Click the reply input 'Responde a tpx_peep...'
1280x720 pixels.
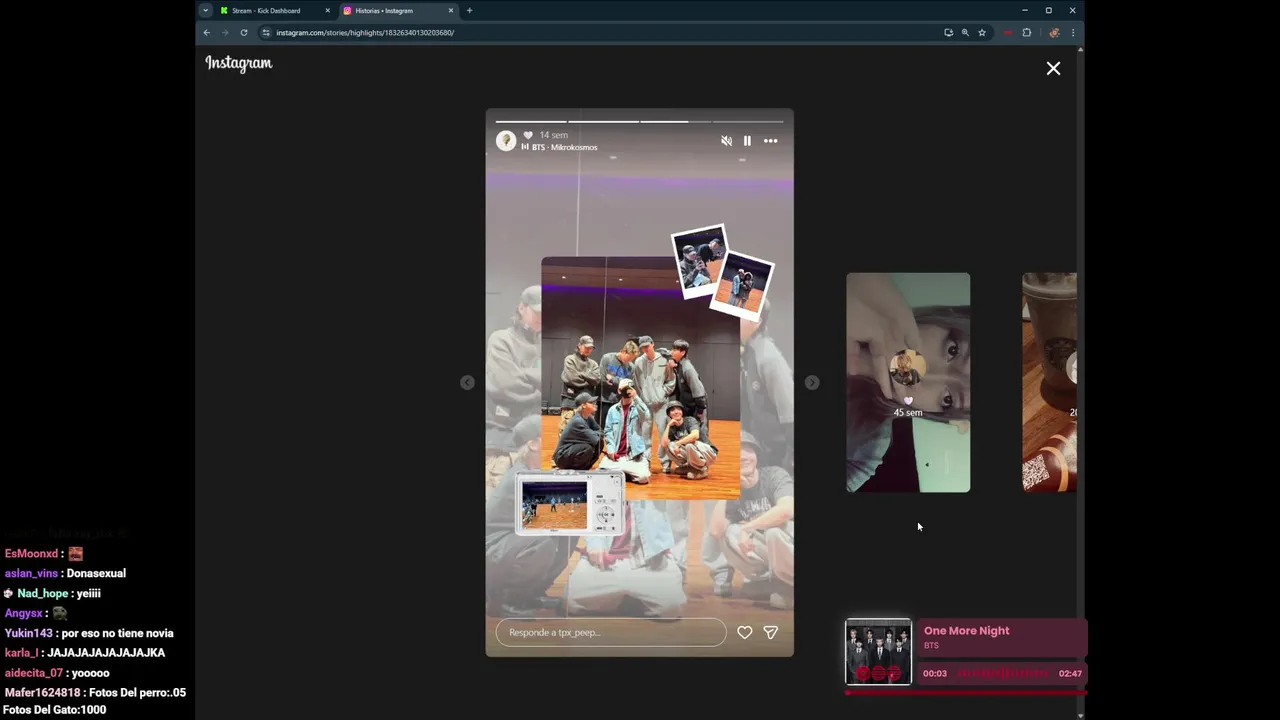(611, 632)
